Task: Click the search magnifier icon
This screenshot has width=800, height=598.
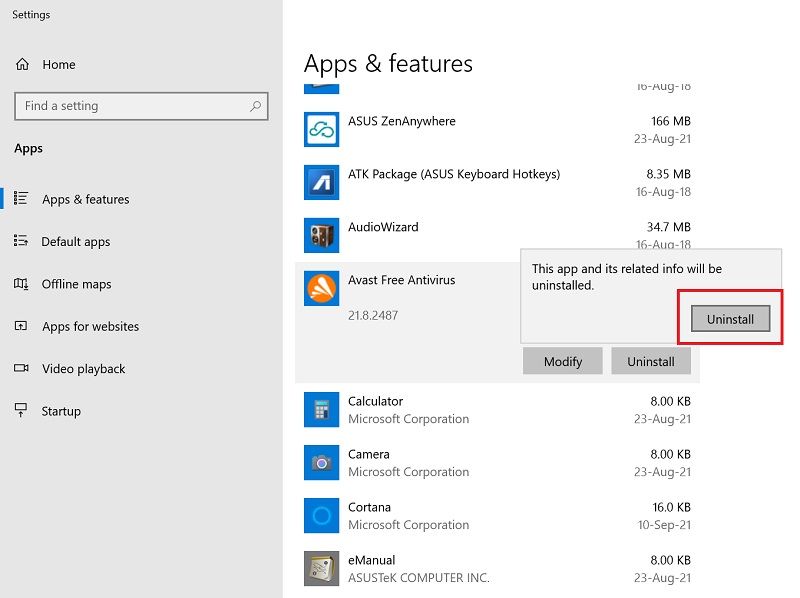Action: click(x=258, y=106)
